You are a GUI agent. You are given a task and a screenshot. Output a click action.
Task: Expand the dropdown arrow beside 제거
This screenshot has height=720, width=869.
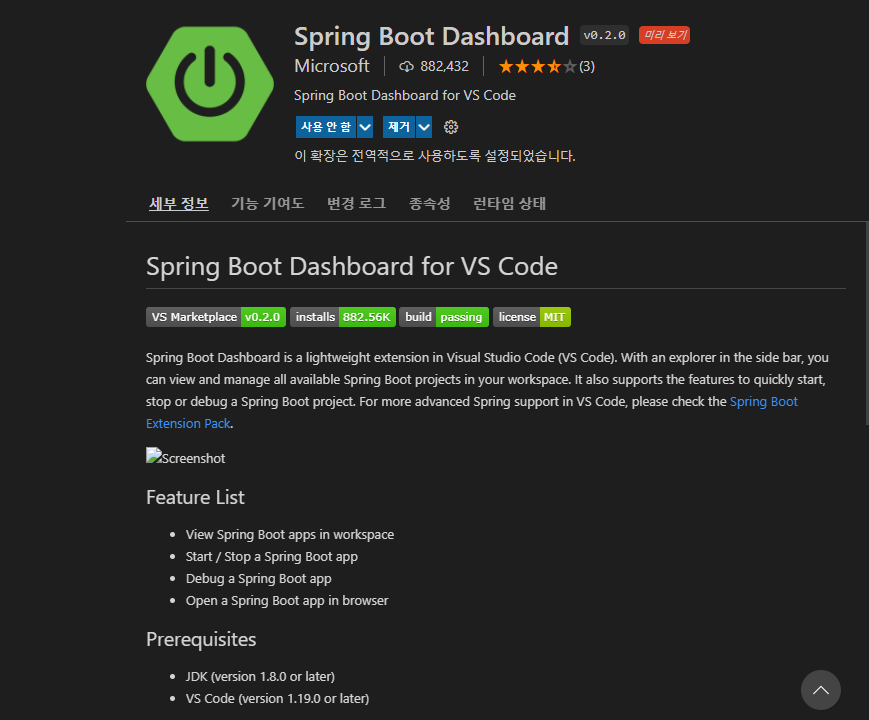pyautogui.click(x=424, y=127)
